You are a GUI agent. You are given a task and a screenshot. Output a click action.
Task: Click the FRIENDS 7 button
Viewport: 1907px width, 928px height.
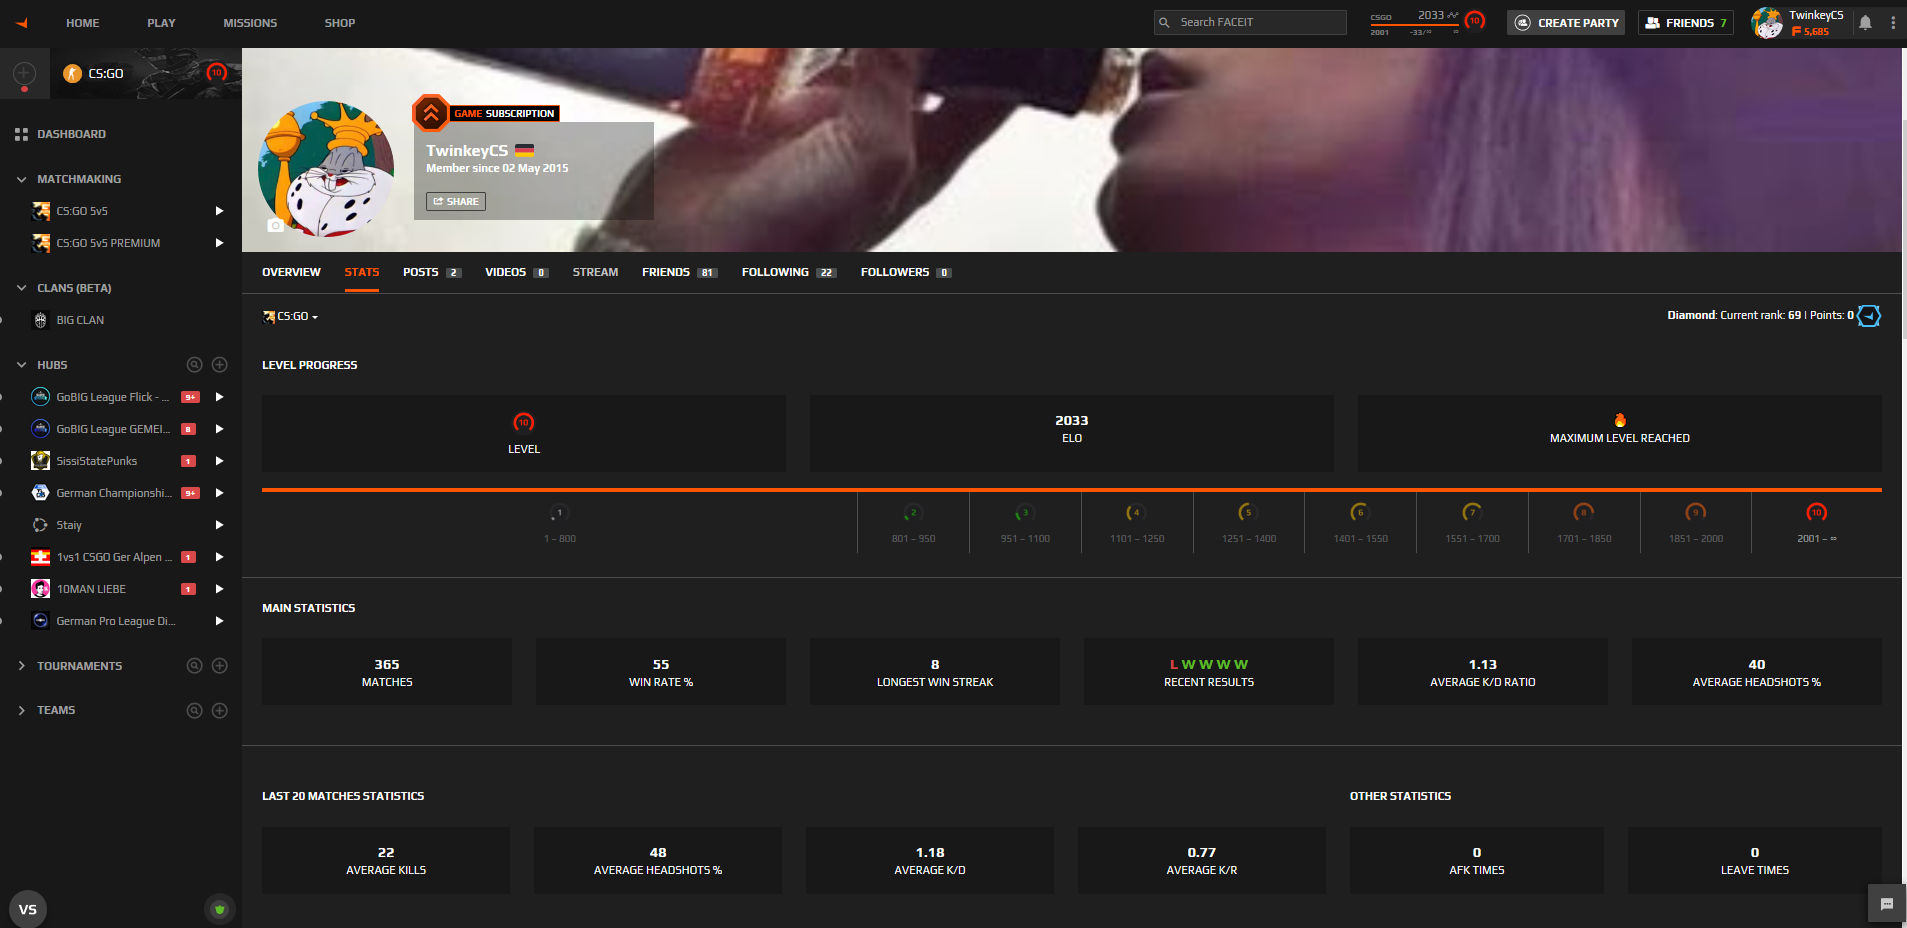click(x=1686, y=23)
